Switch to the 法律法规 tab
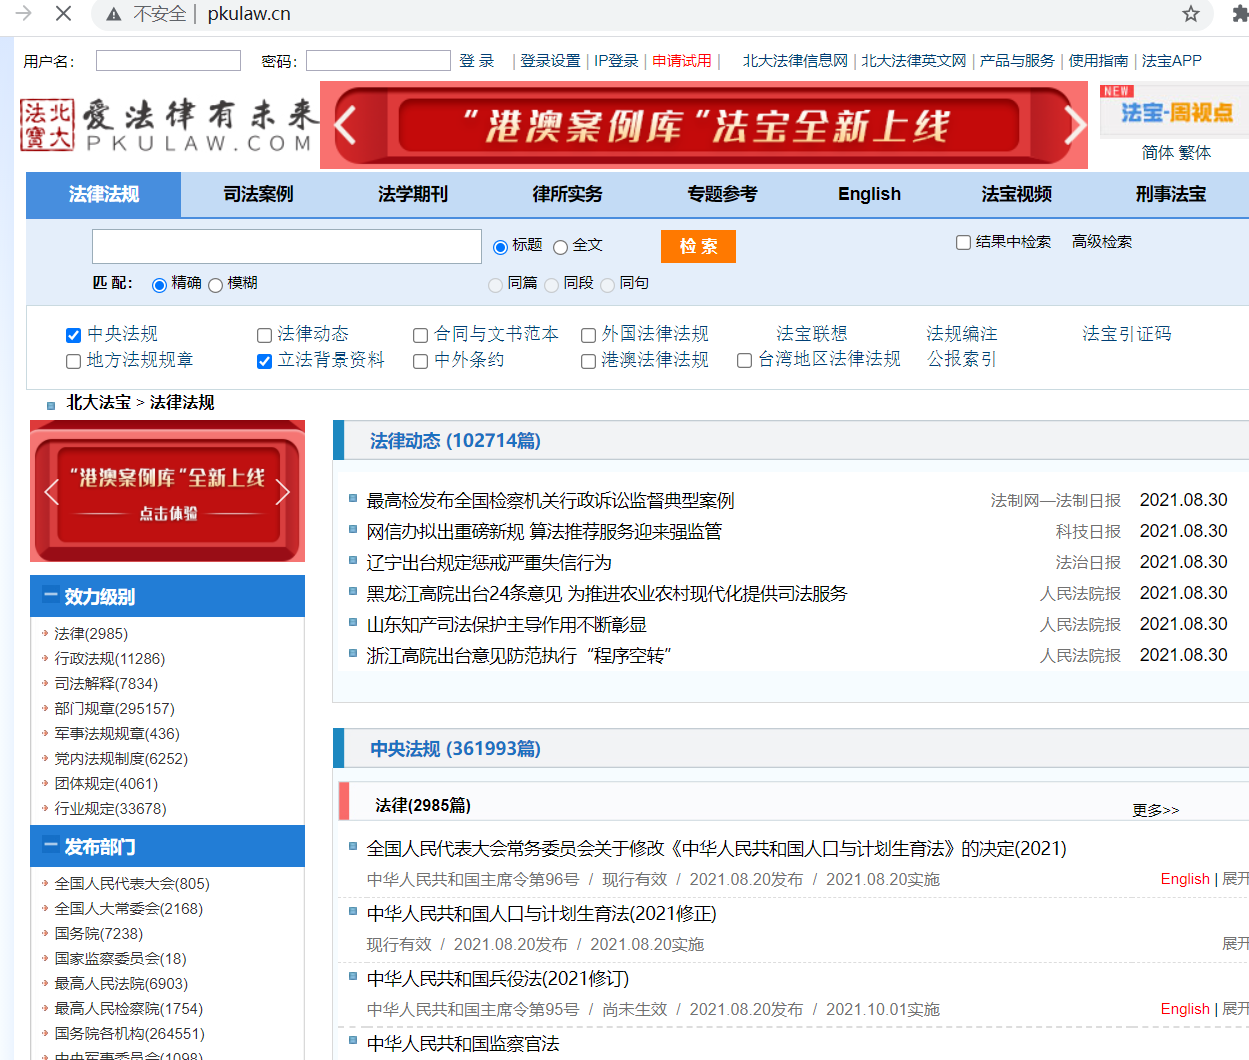This screenshot has height=1060, width=1249. tap(103, 194)
